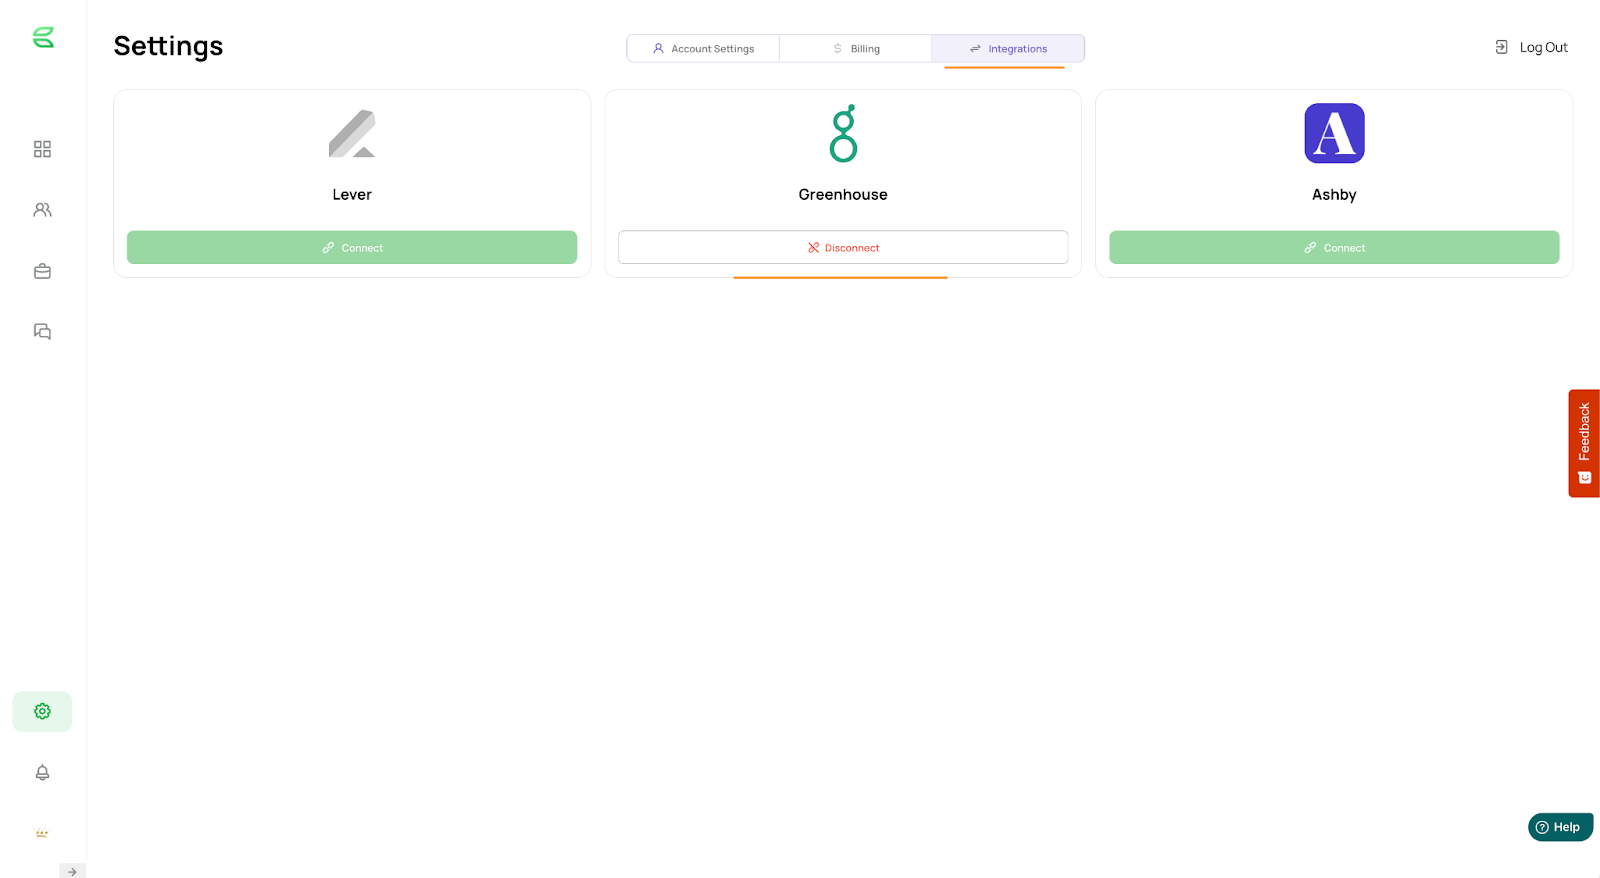
Task: Click the Ashby logo
Action: pyautogui.click(x=1334, y=133)
